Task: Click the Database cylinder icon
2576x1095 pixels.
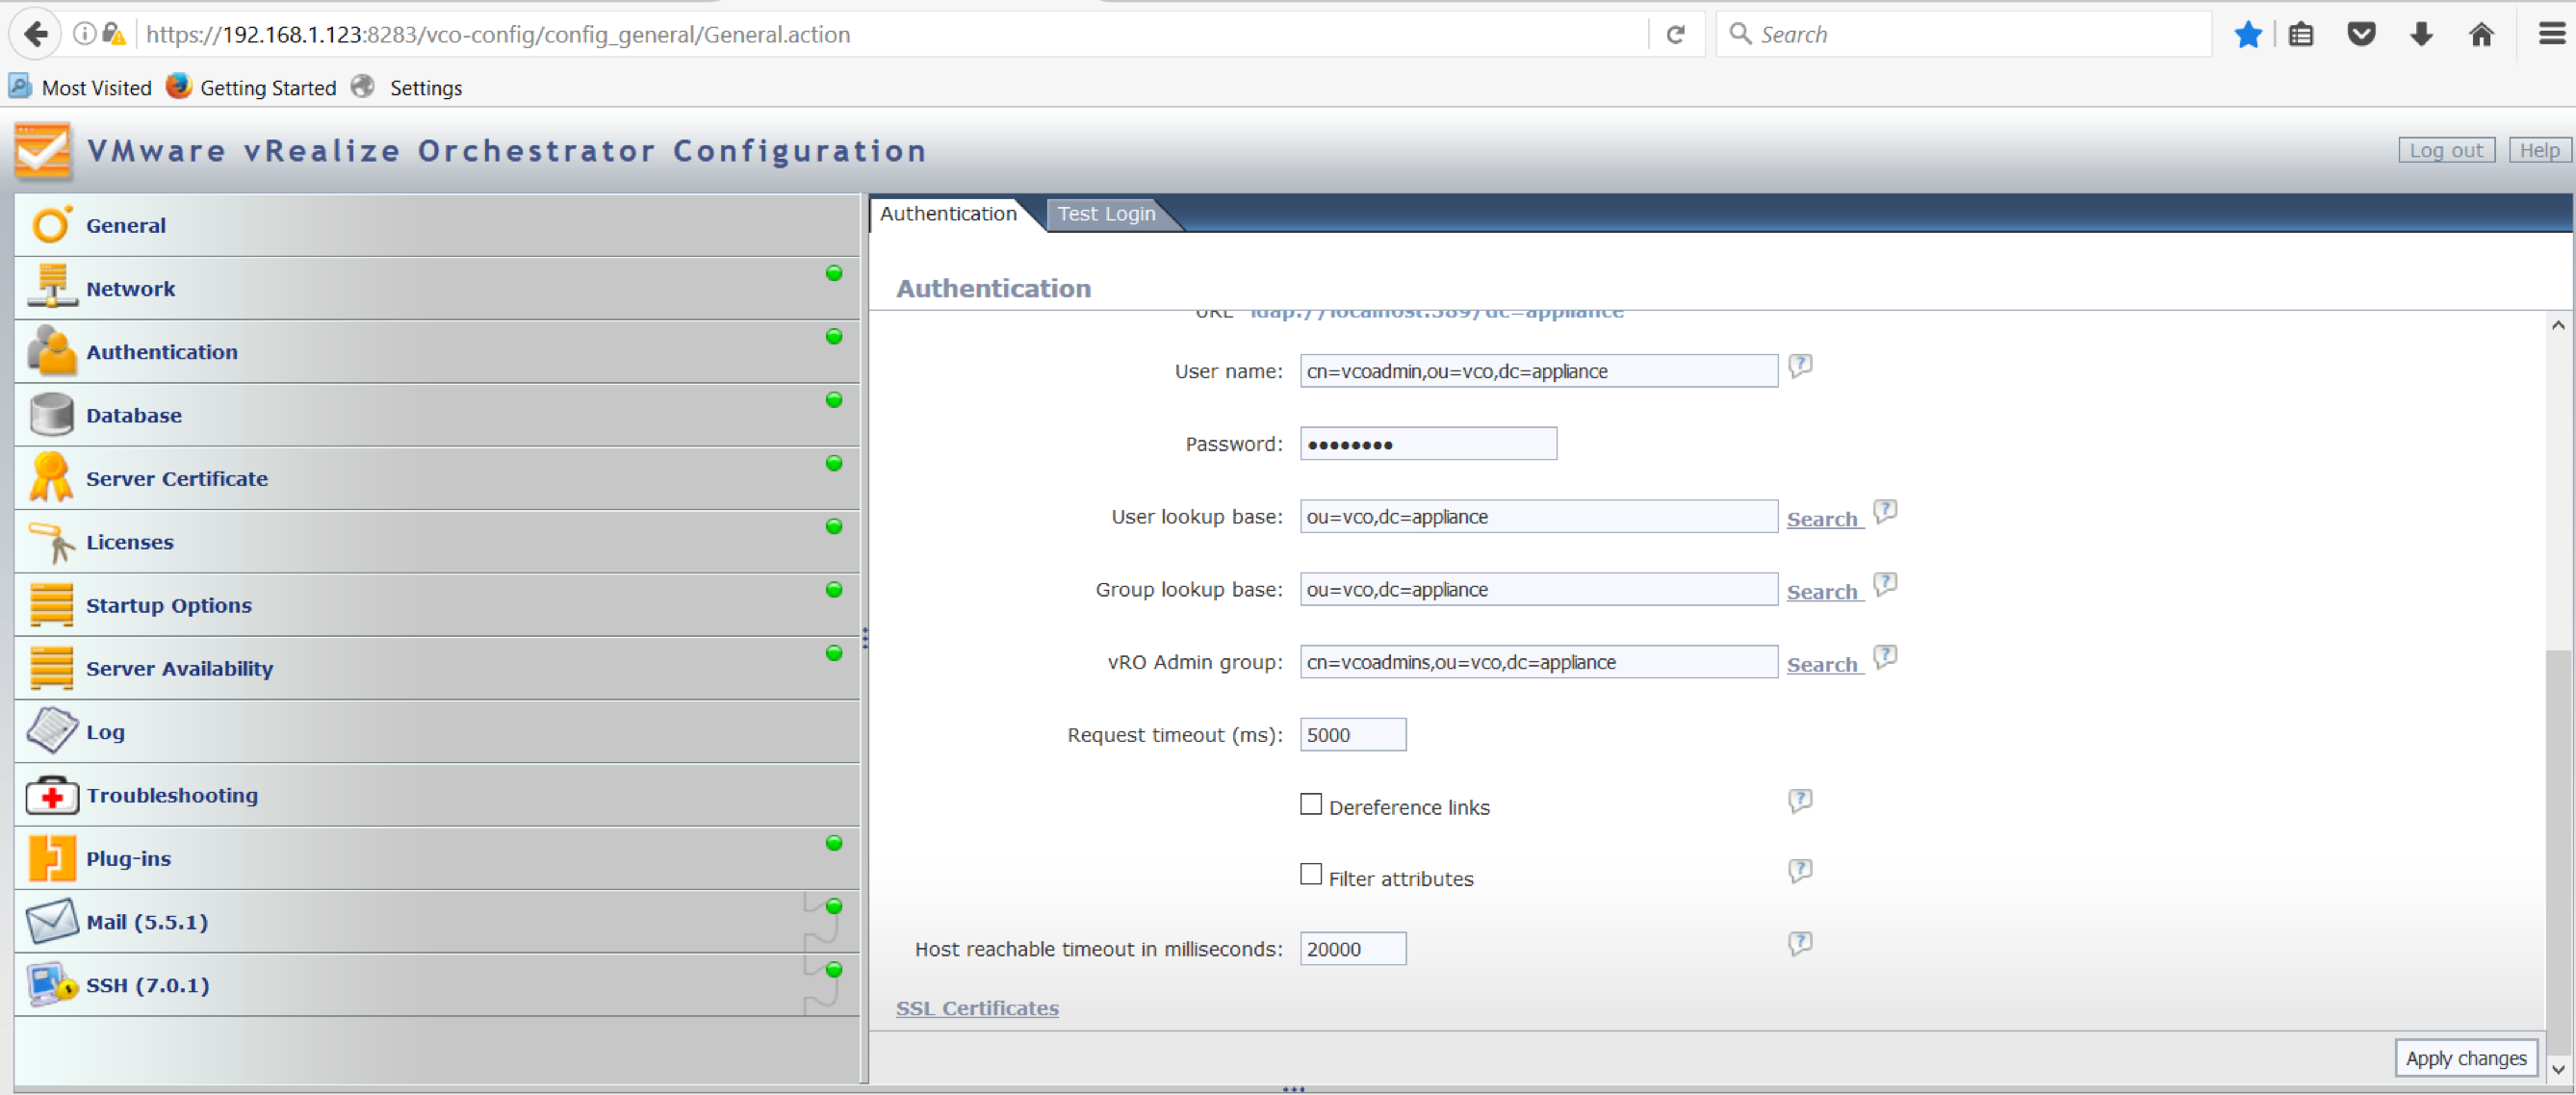Action: coord(51,414)
